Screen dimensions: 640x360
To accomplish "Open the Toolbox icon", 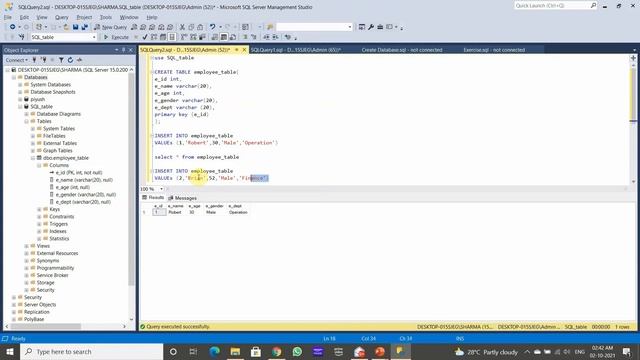I will (380, 27).
